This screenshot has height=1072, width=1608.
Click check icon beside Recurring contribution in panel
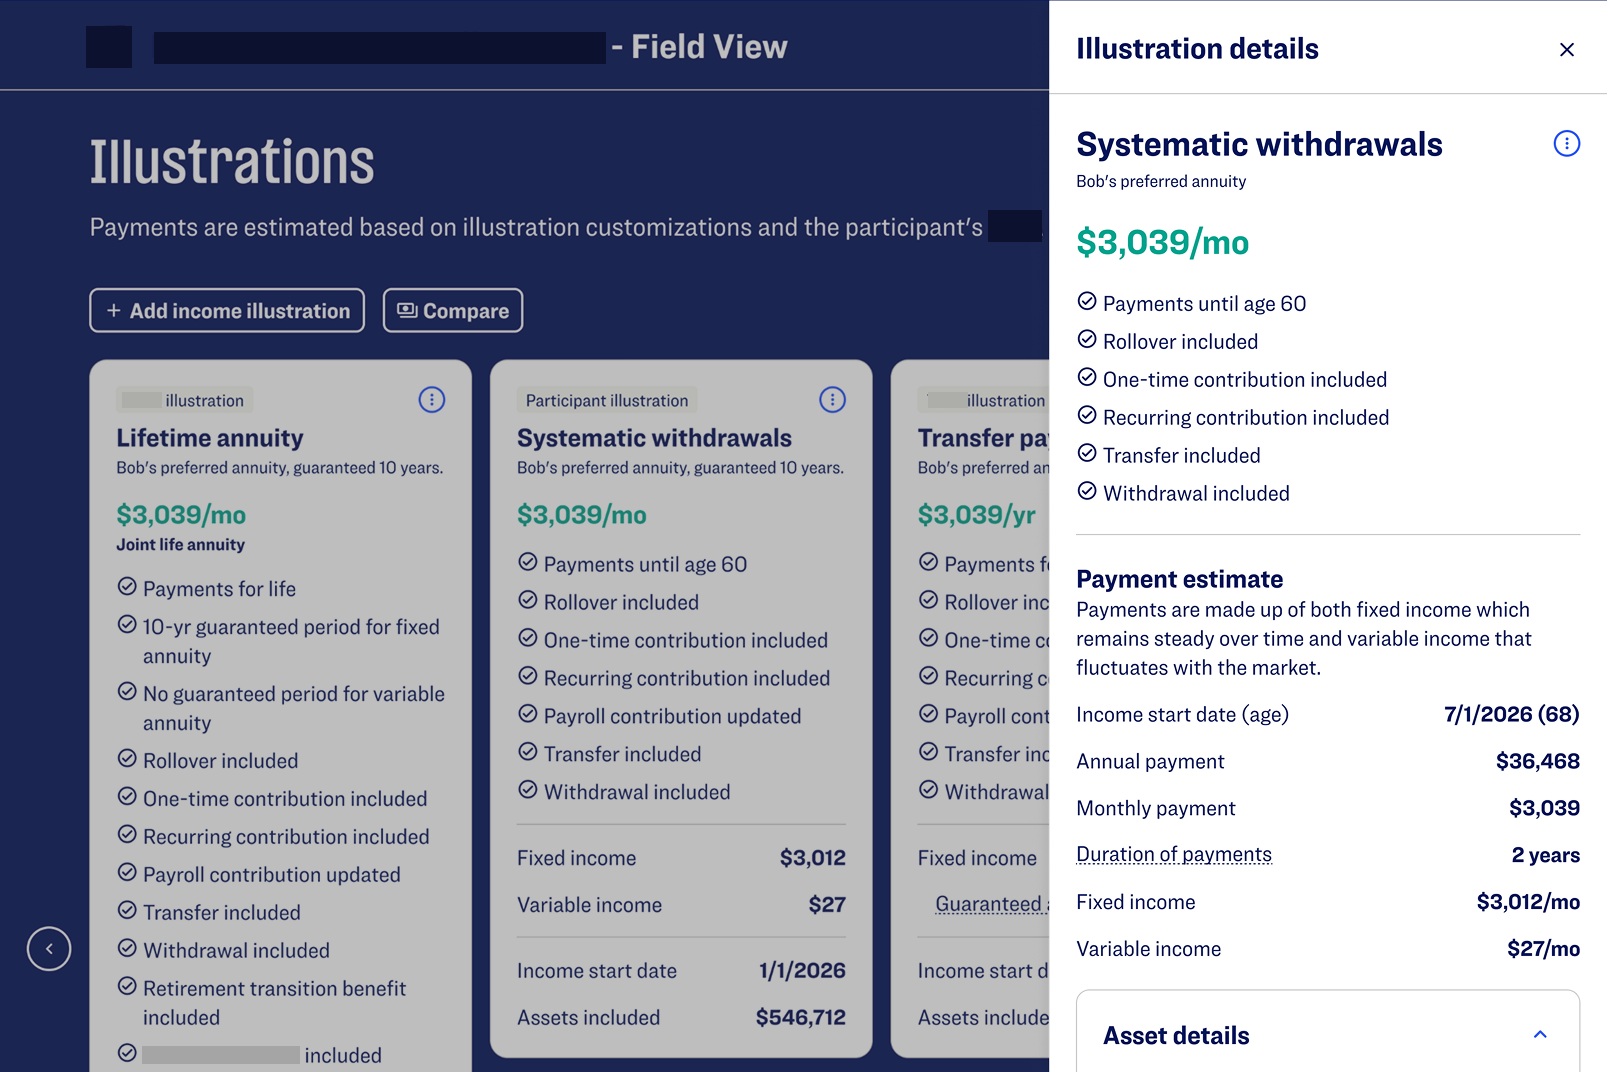[x=1087, y=415]
